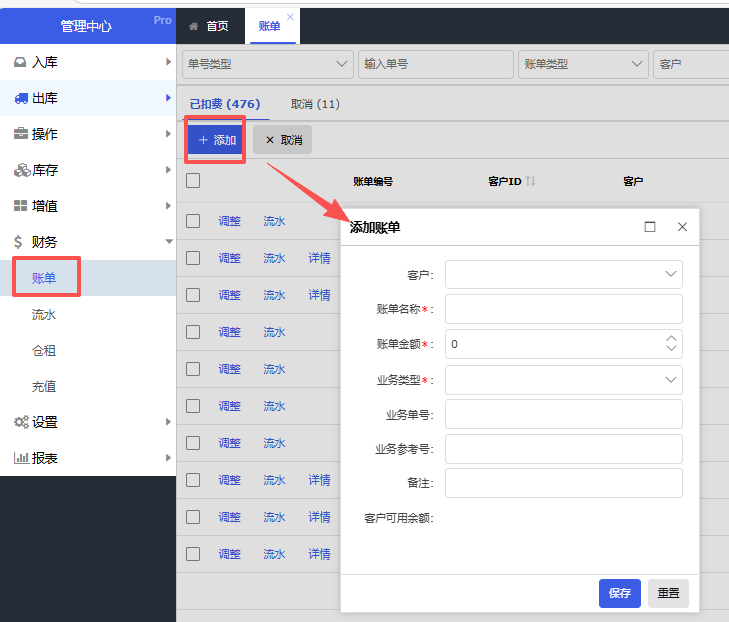This screenshot has width=729, height=622.
Task: Click the cubes icon beside 库存
Action: click(20, 170)
